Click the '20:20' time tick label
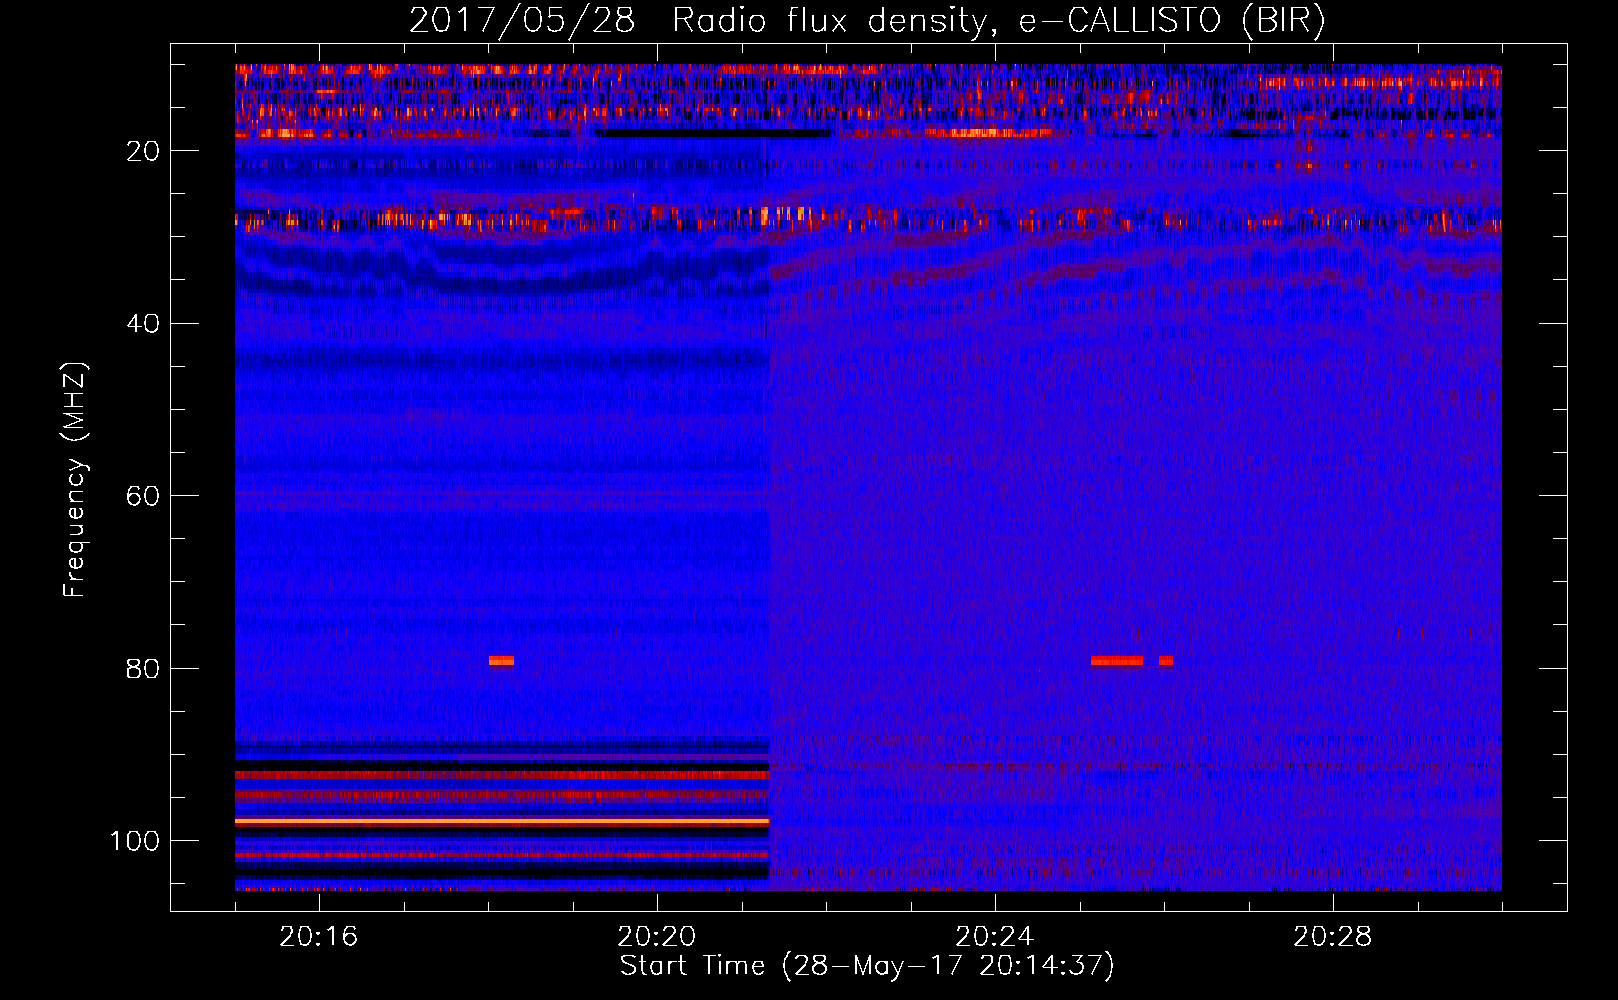1618x1000 pixels. [656, 937]
